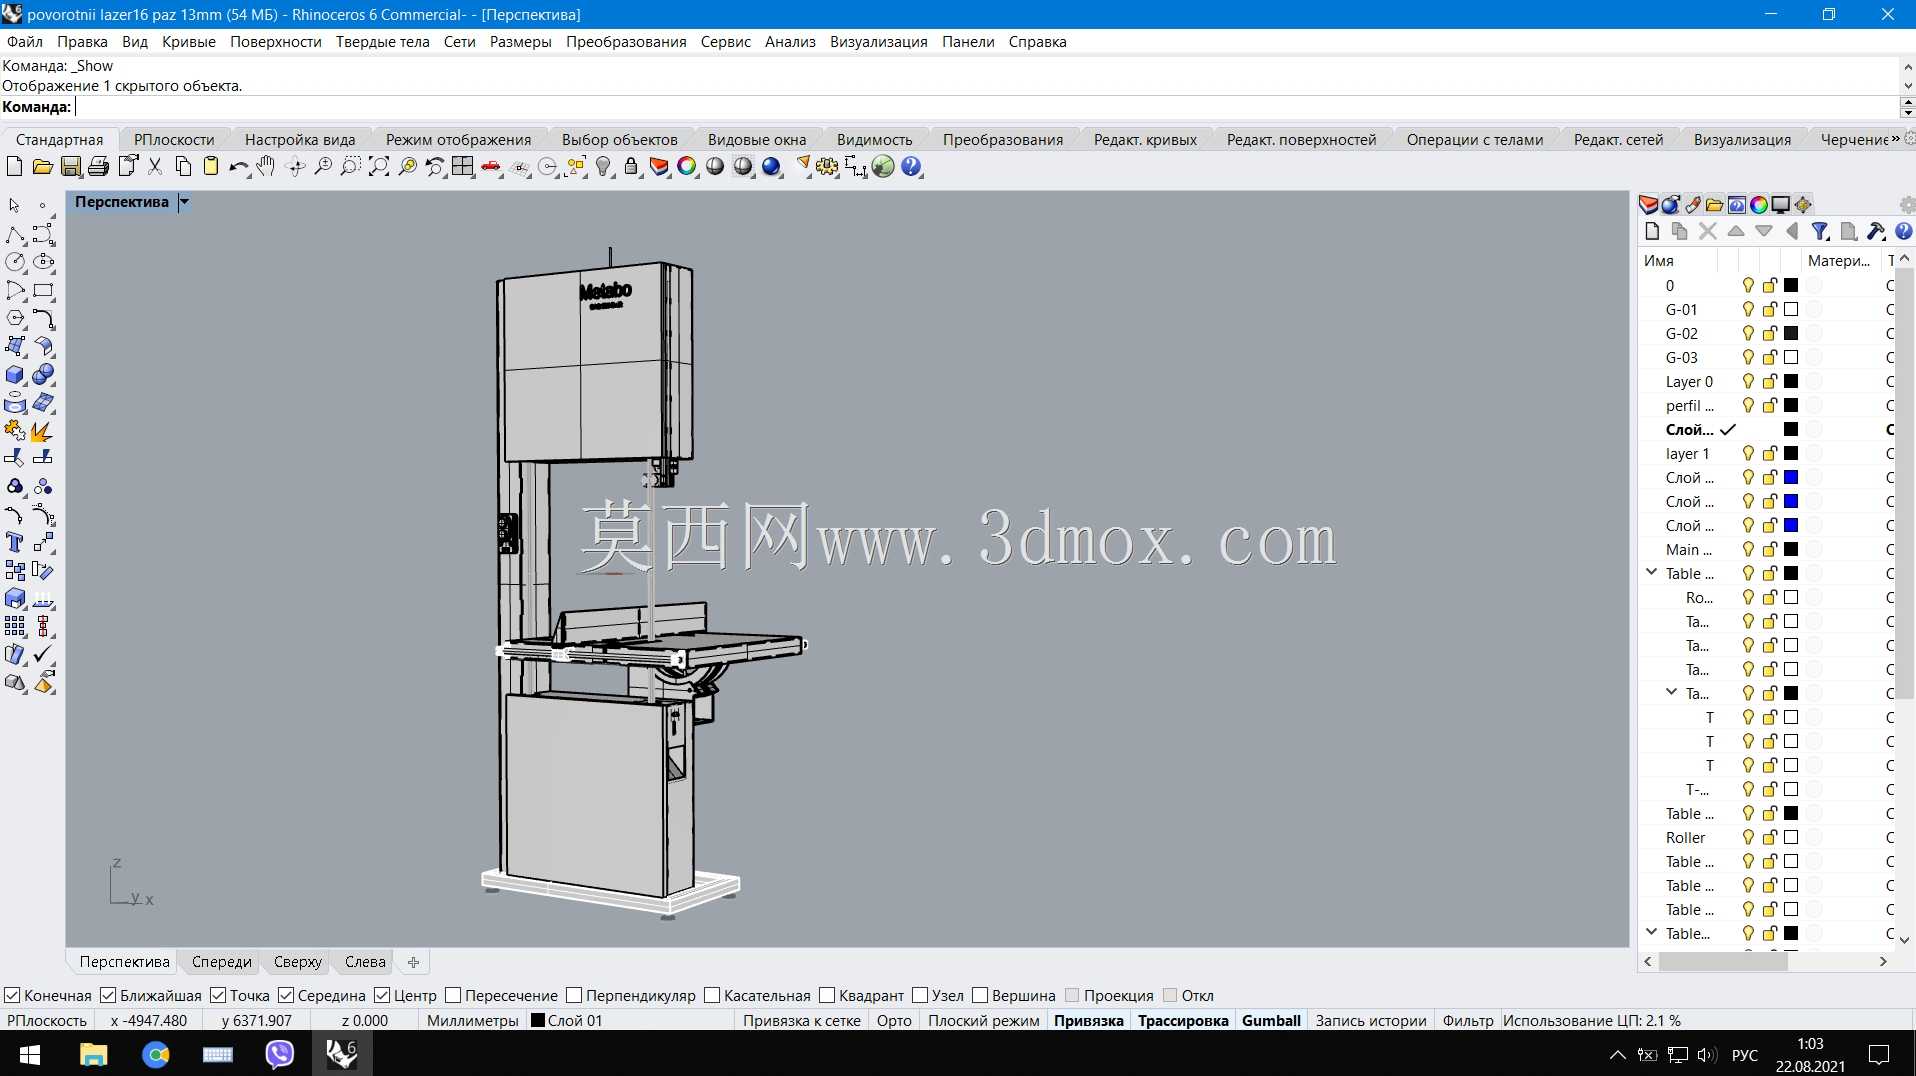The image size is (1916, 1076).
Task: Click the New document icon in toolbar
Action: click(14, 167)
